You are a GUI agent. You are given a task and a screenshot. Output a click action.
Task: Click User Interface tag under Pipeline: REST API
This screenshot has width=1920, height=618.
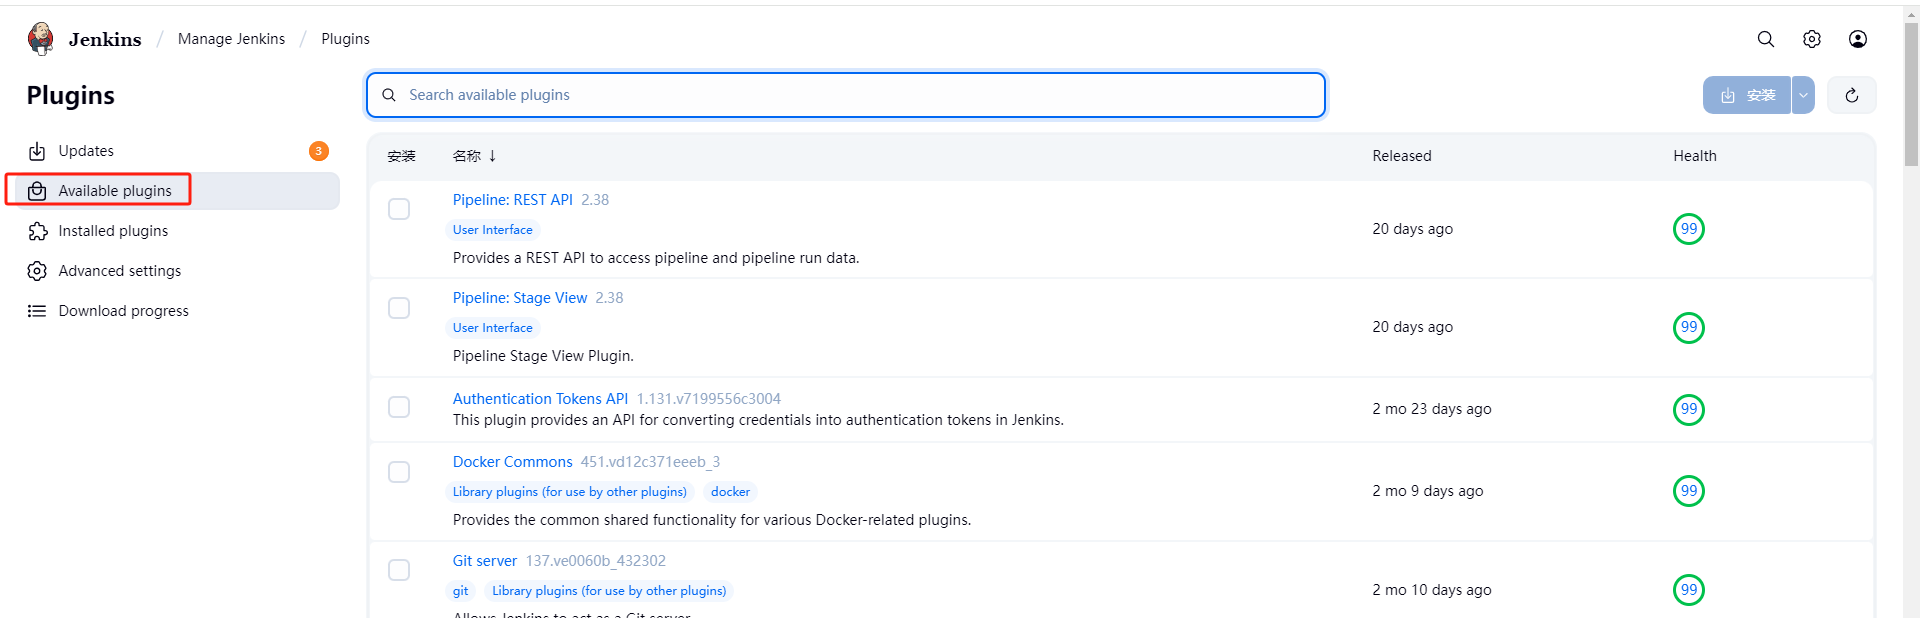tap(492, 230)
